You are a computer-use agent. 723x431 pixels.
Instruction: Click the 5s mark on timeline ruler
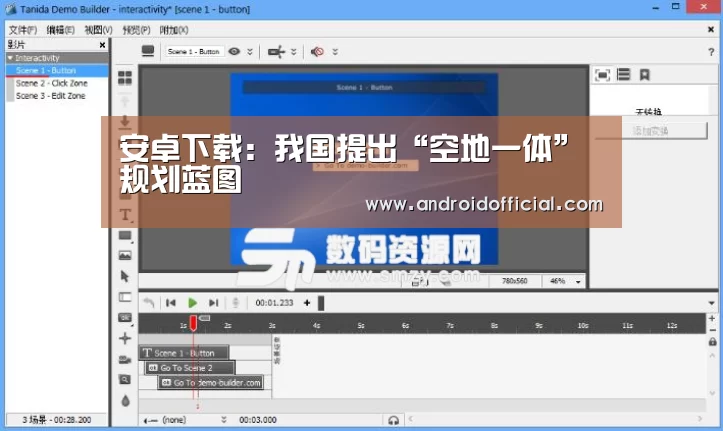click(361, 325)
